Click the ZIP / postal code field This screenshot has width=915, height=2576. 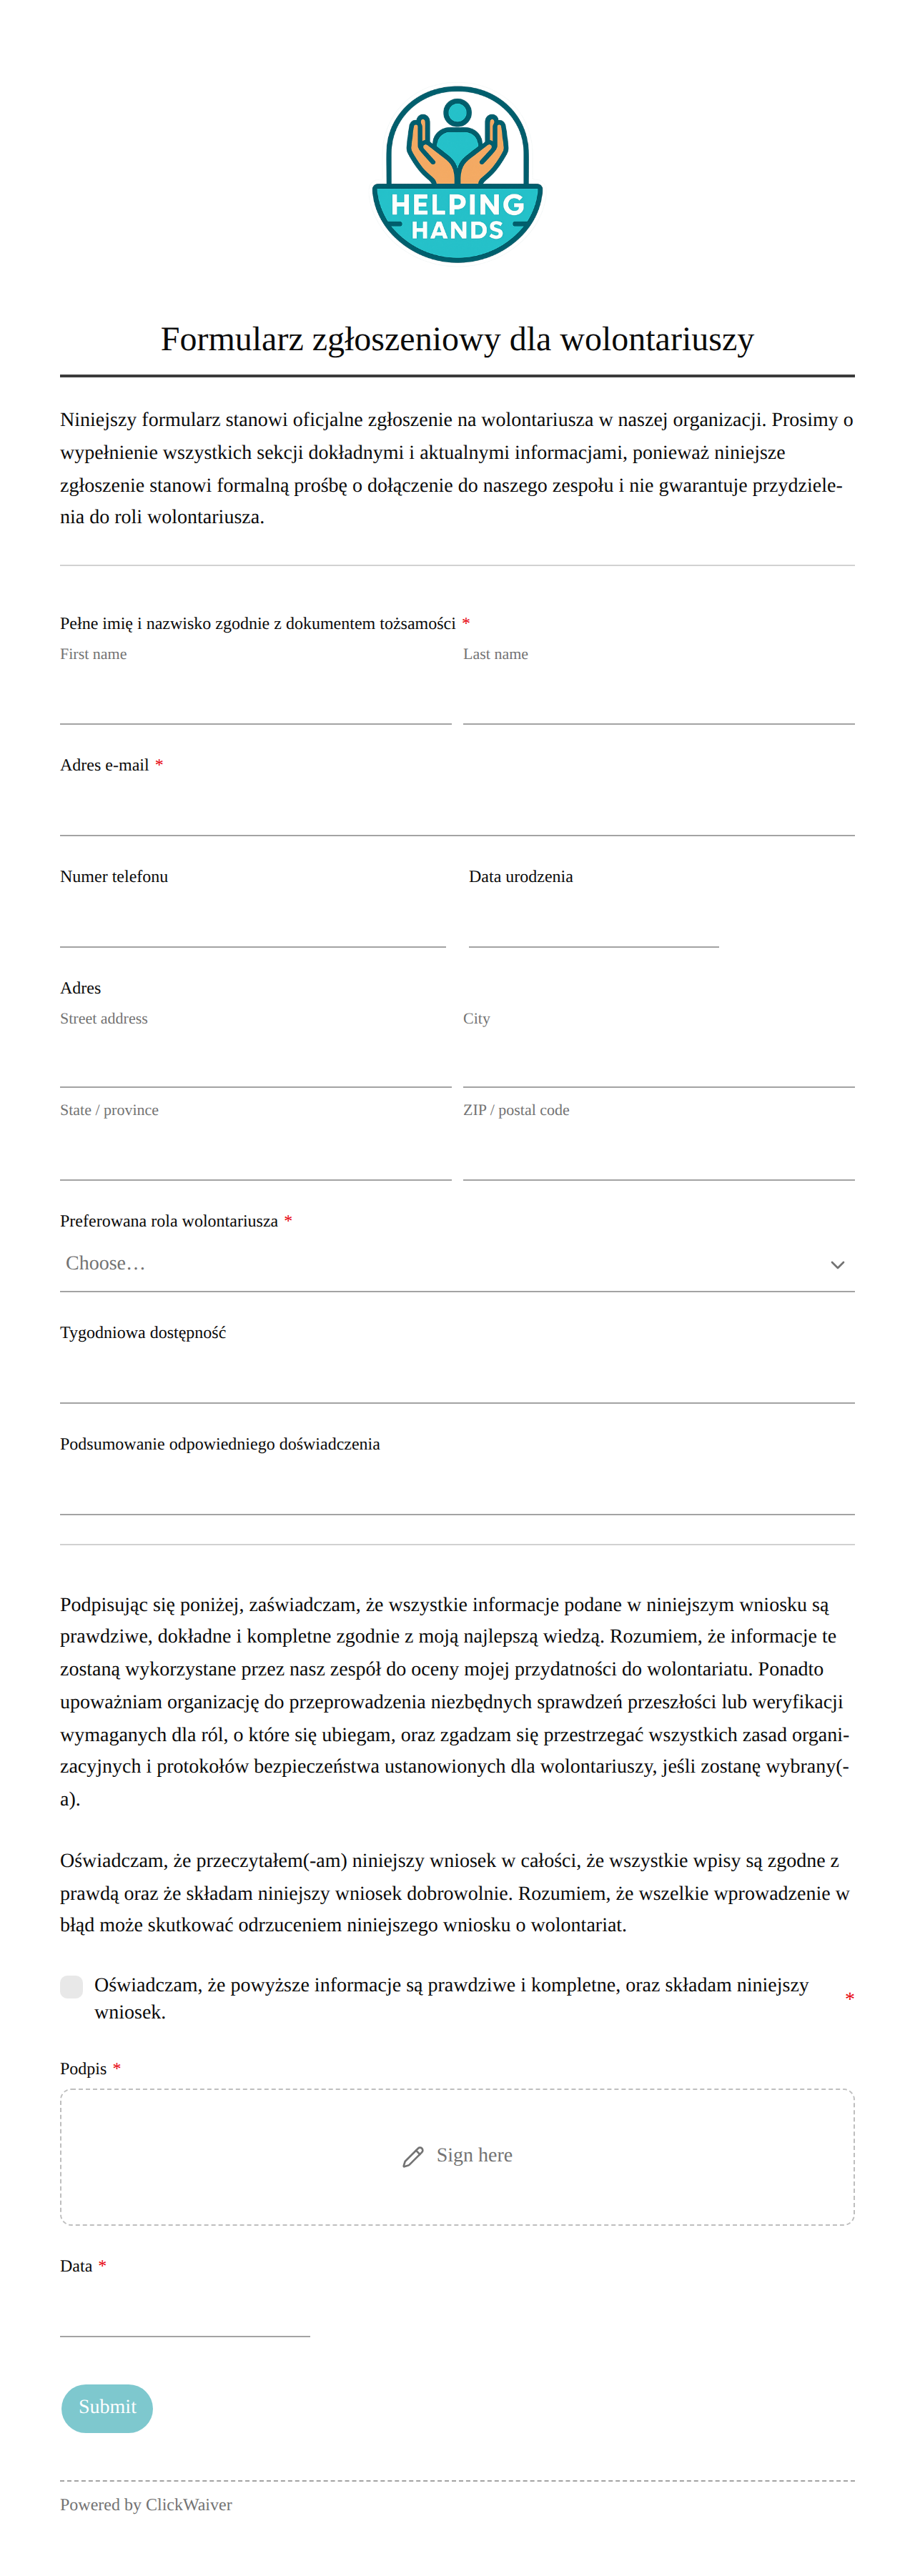[659, 1154]
